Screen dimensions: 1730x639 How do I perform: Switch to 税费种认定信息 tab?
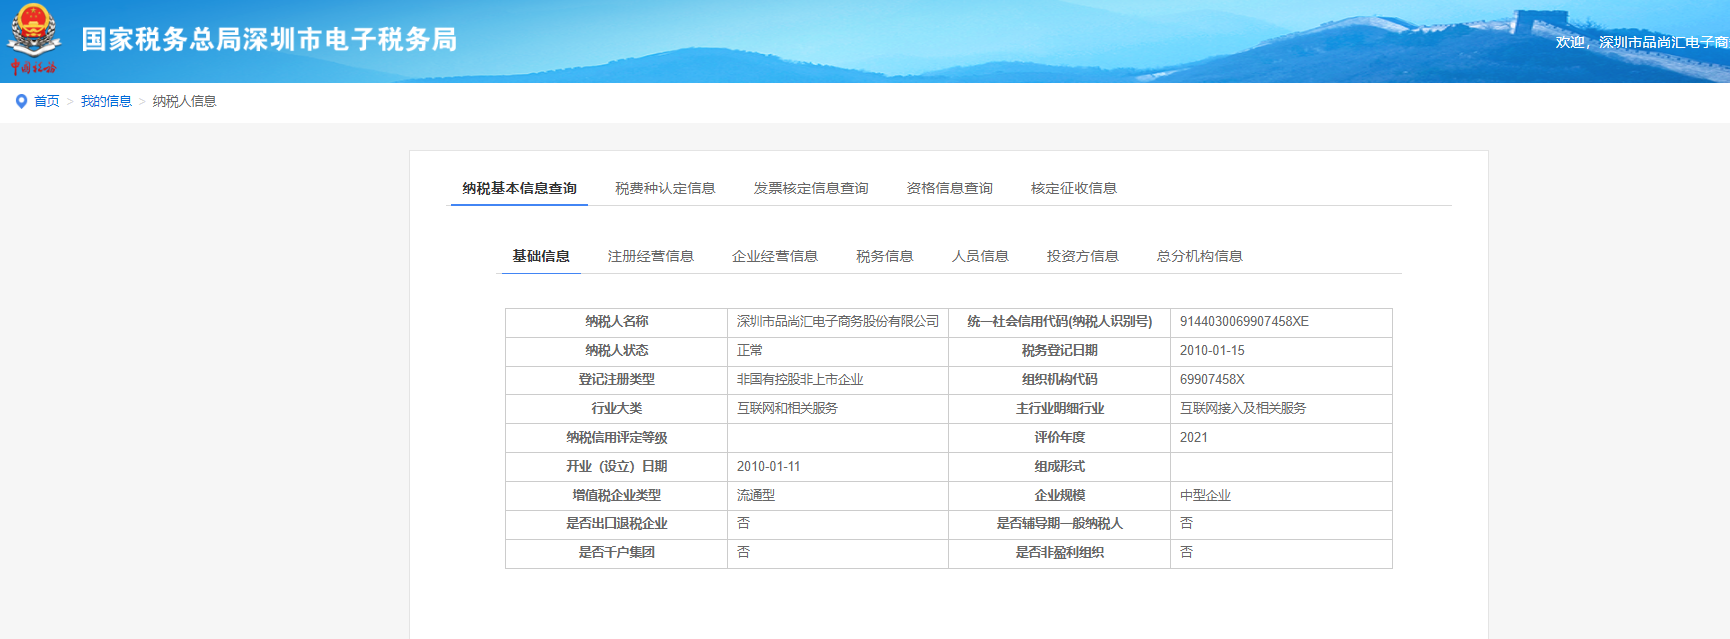[x=665, y=188]
